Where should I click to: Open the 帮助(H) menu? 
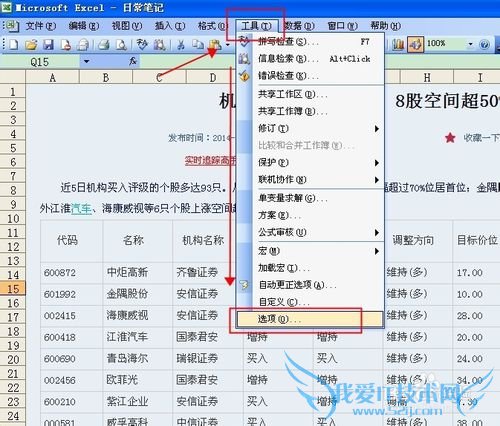[386, 26]
